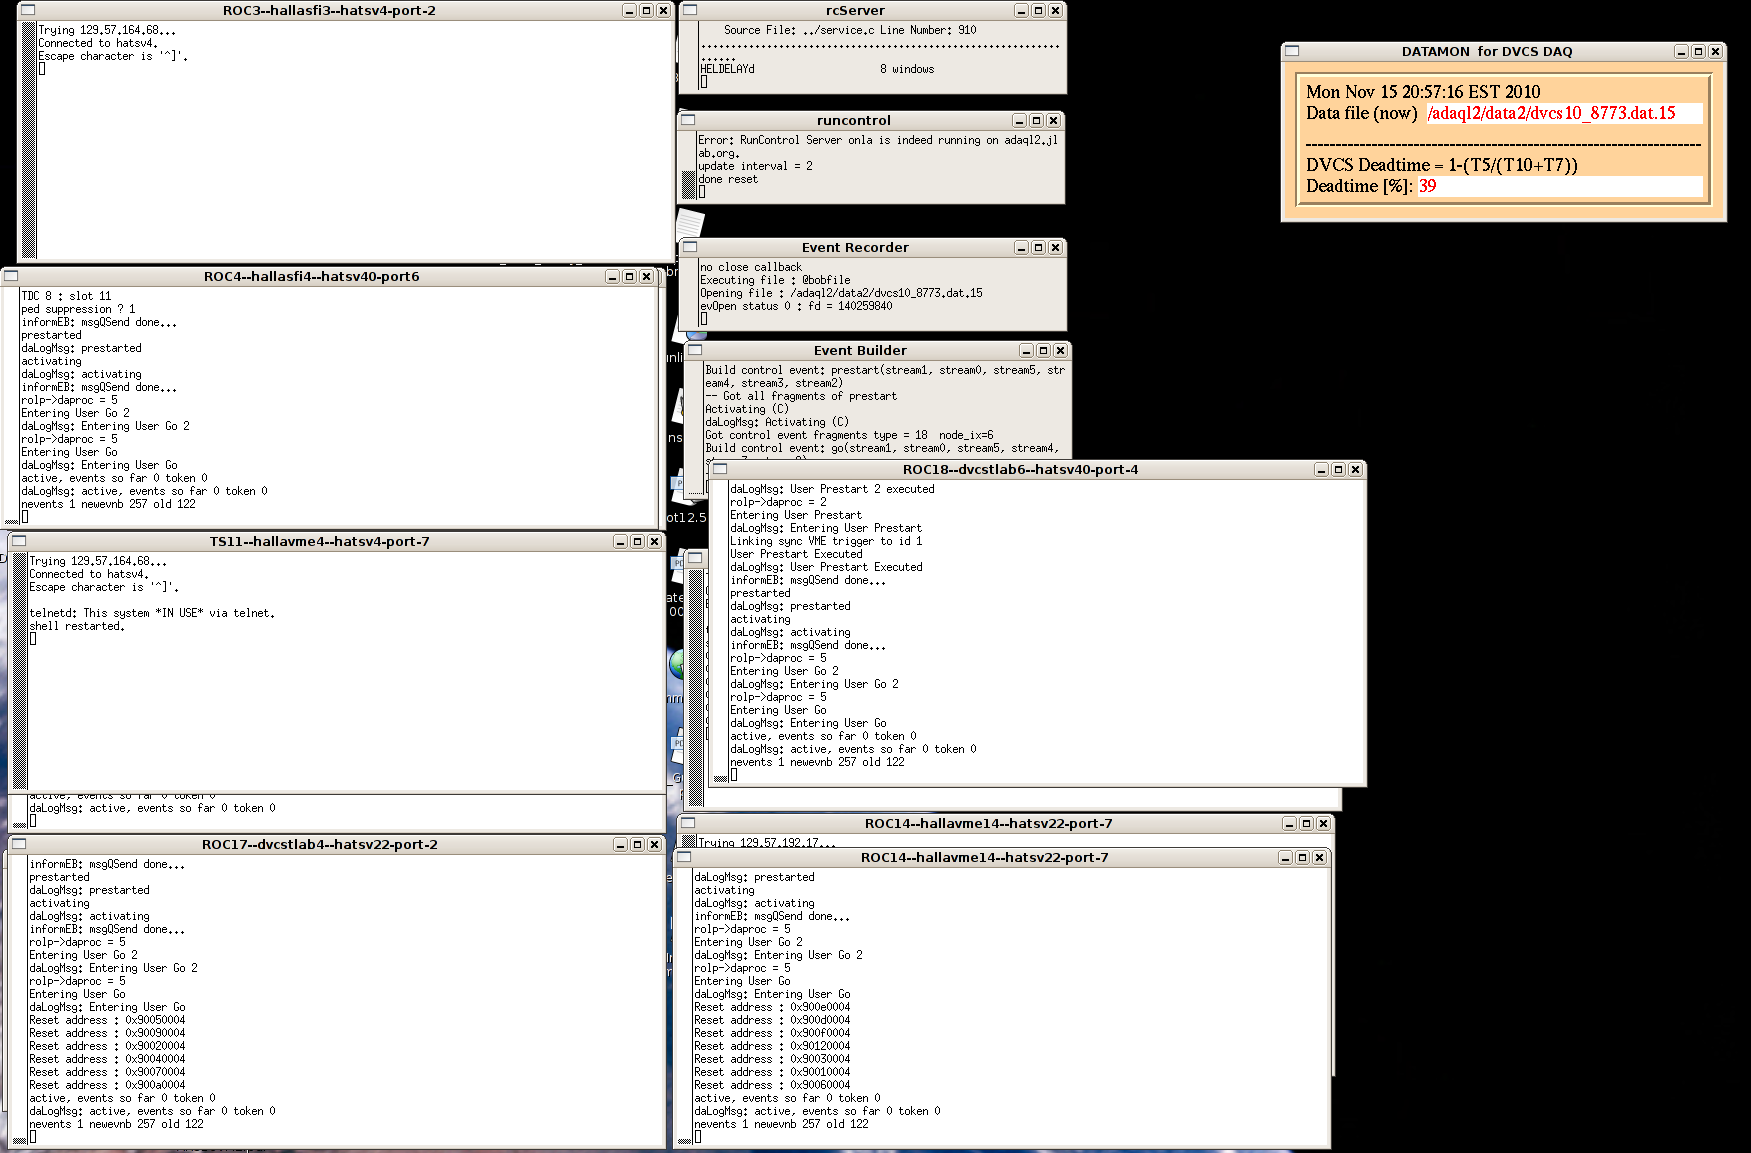Click 'Linking sync VME trigger to id 1' line
Image resolution: width=1751 pixels, height=1153 pixels.
826,541
